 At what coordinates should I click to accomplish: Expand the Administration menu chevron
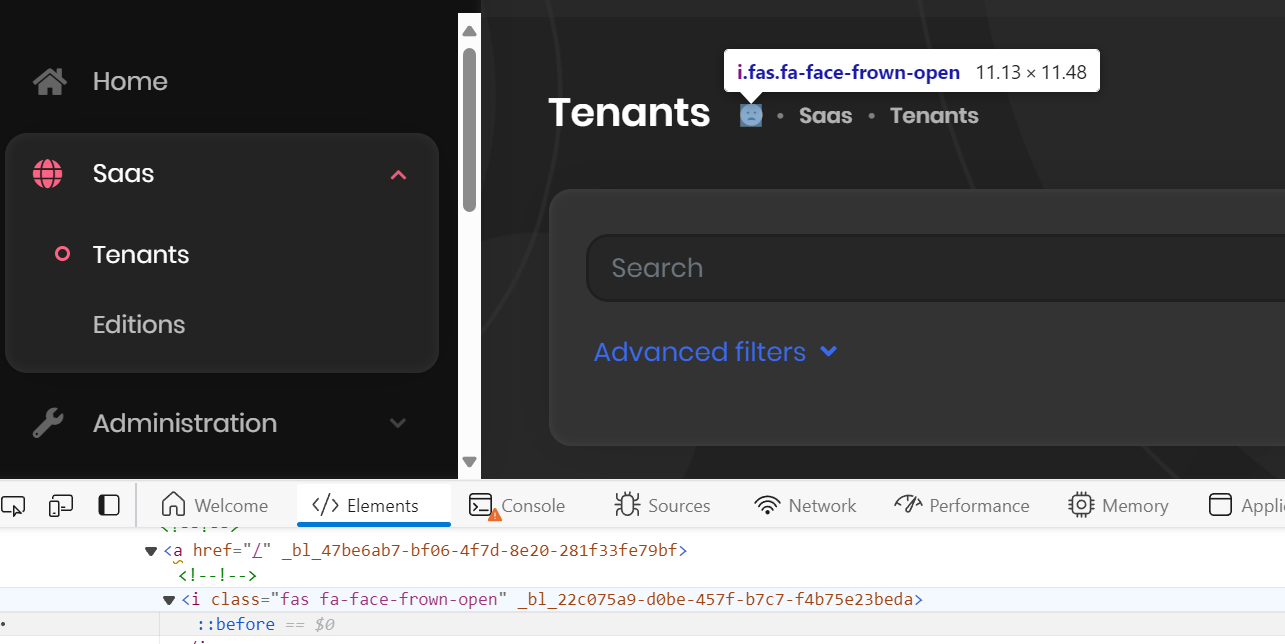click(398, 423)
